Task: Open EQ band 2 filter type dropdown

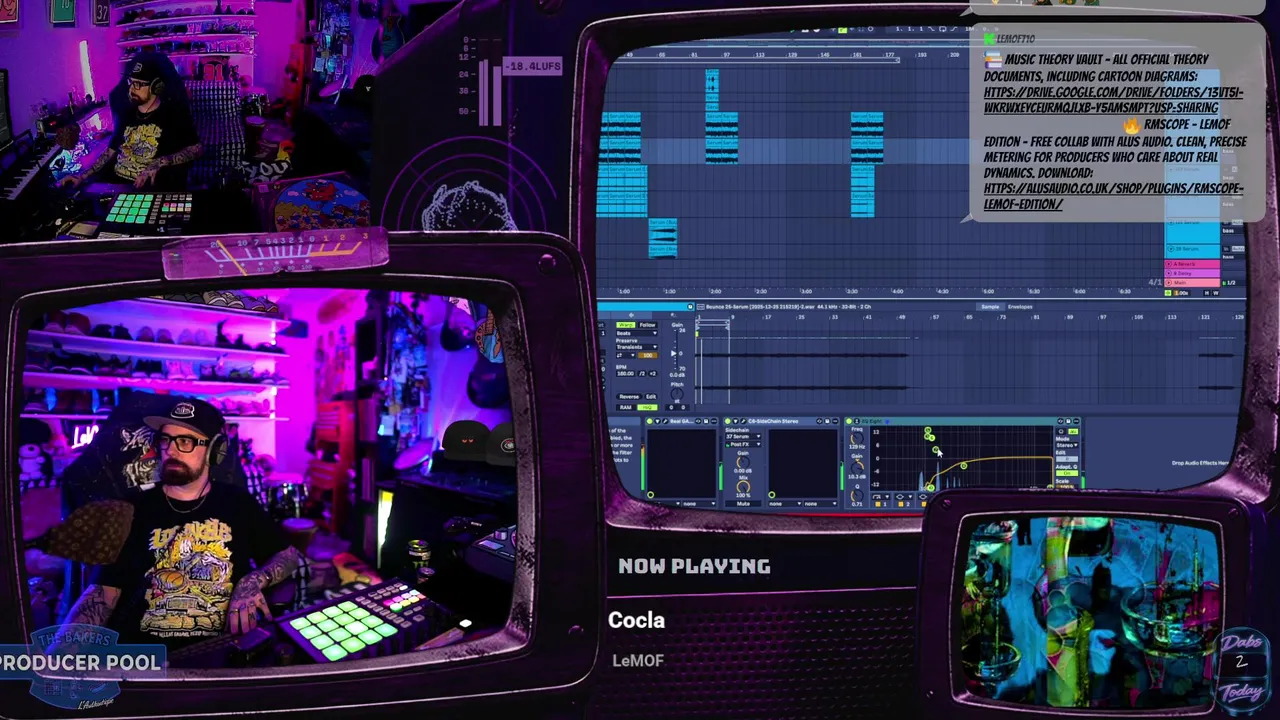Action: (x=904, y=496)
